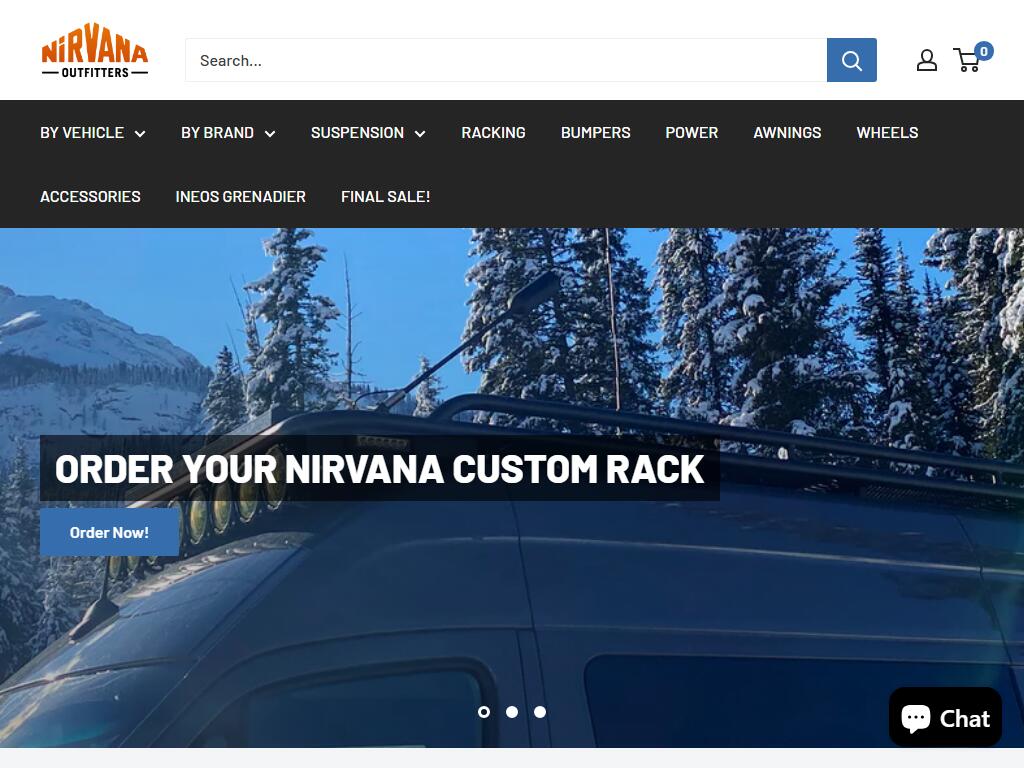Expand the By Vehicle dropdown
Image resolution: width=1024 pixels, height=768 pixels.
tap(93, 133)
